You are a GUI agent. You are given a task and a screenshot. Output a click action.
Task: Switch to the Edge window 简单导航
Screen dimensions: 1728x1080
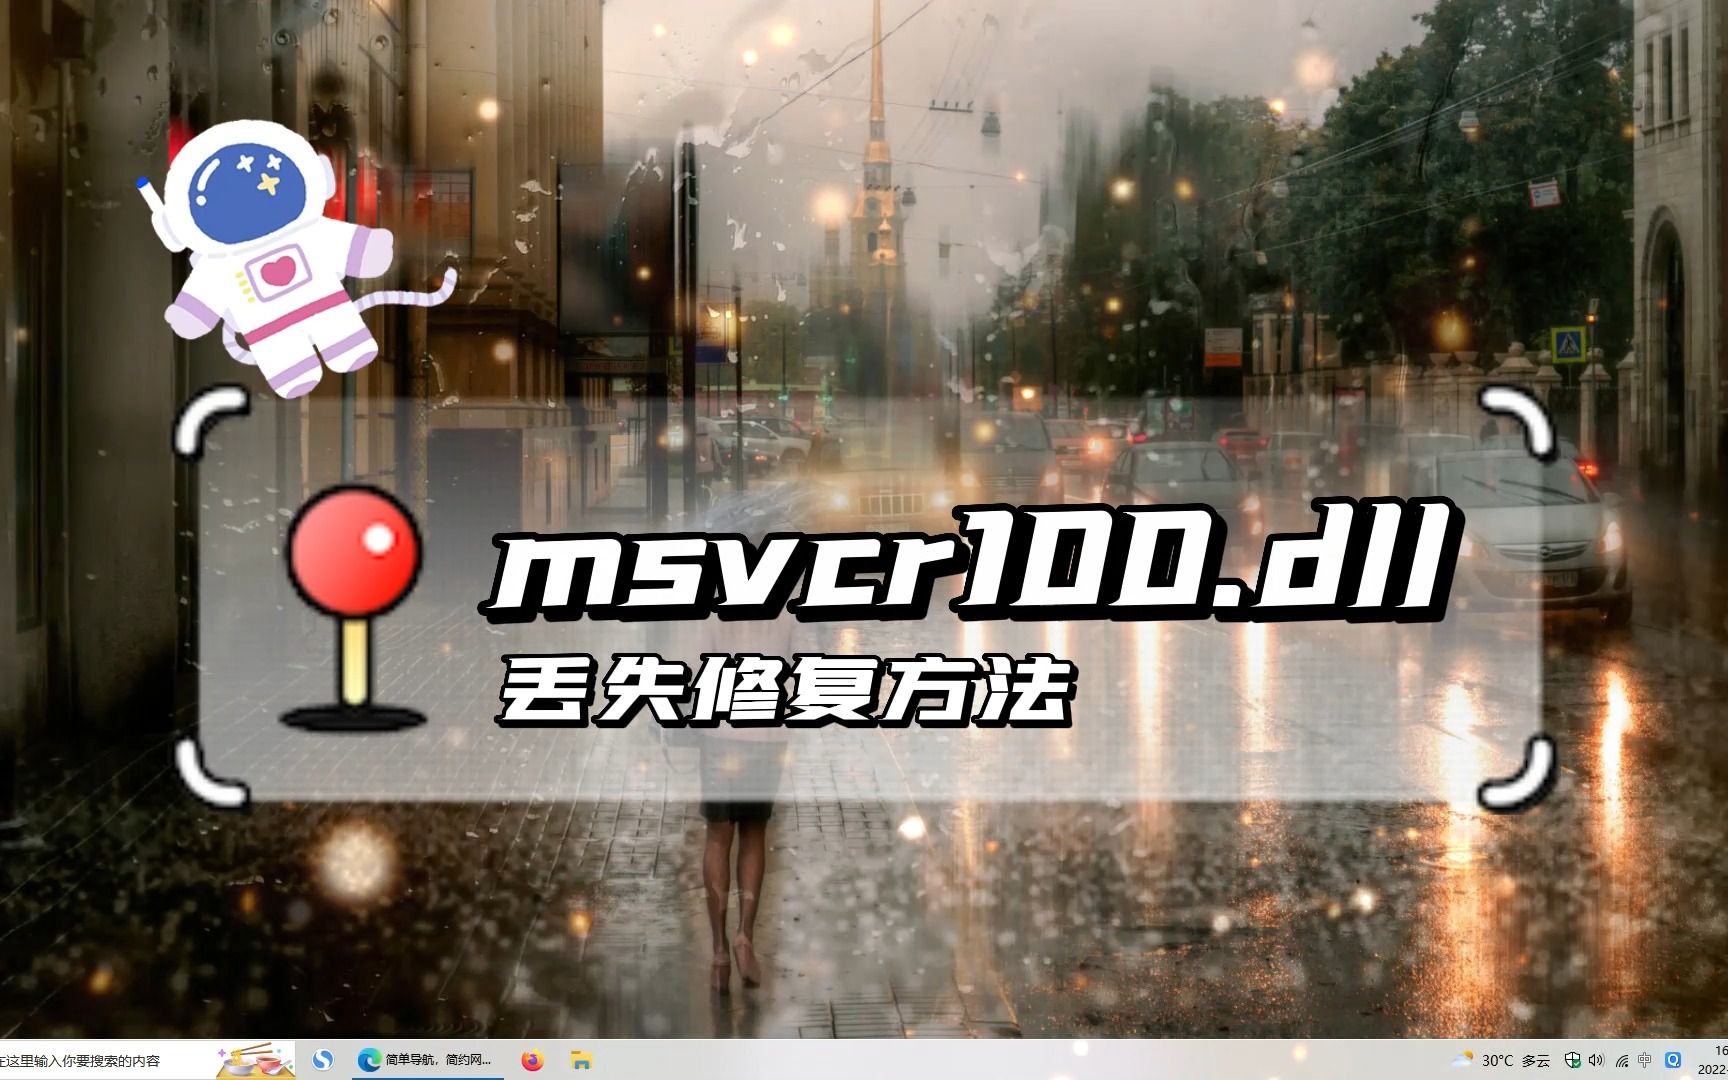coord(428,1060)
